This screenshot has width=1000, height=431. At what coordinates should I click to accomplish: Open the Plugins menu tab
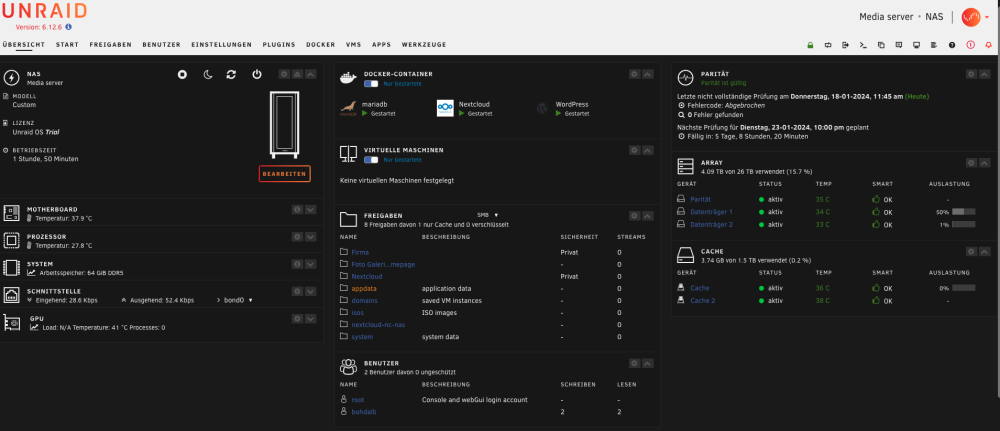(x=279, y=45)
